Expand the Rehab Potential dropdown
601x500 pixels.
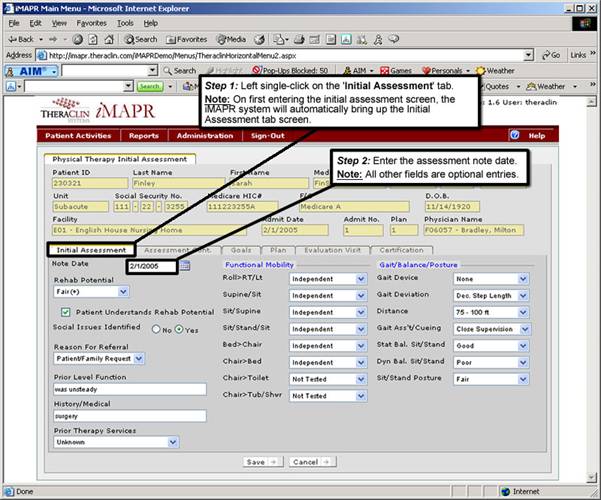coord(123,292)
